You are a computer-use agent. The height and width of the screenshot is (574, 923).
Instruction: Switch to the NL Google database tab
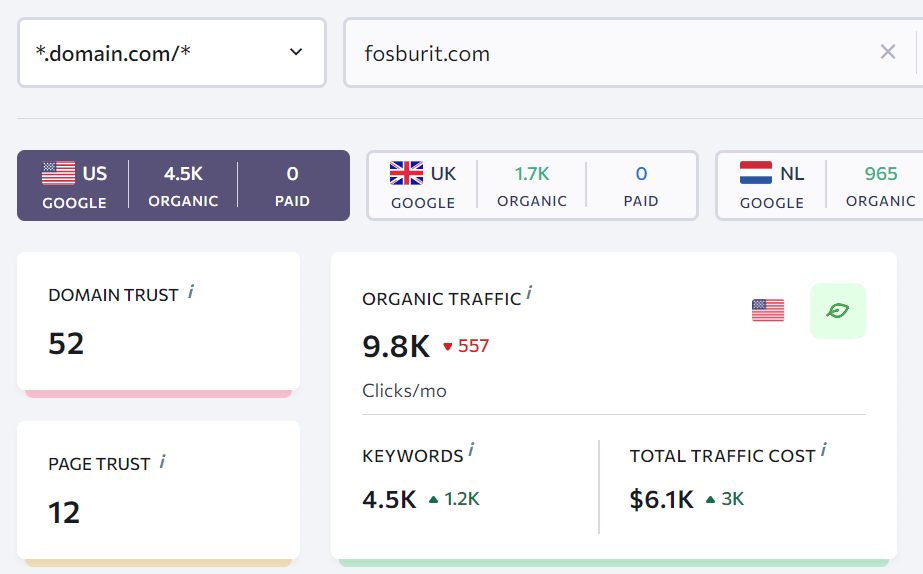pos(819,185)
